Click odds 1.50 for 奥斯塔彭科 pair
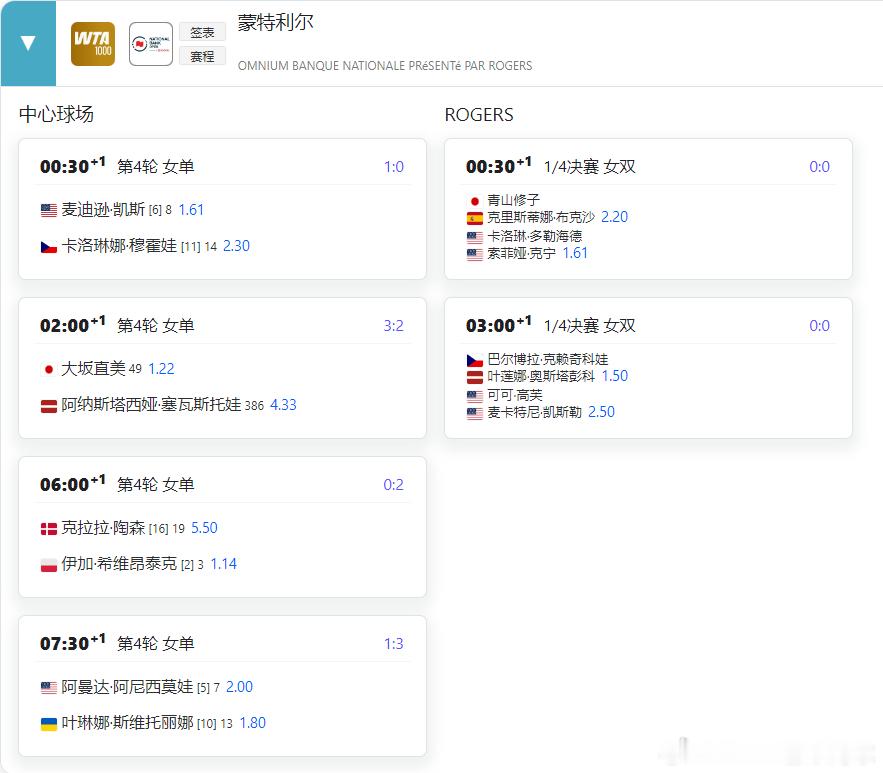This screenshot has height=773, width=883. tap(614, 376)
